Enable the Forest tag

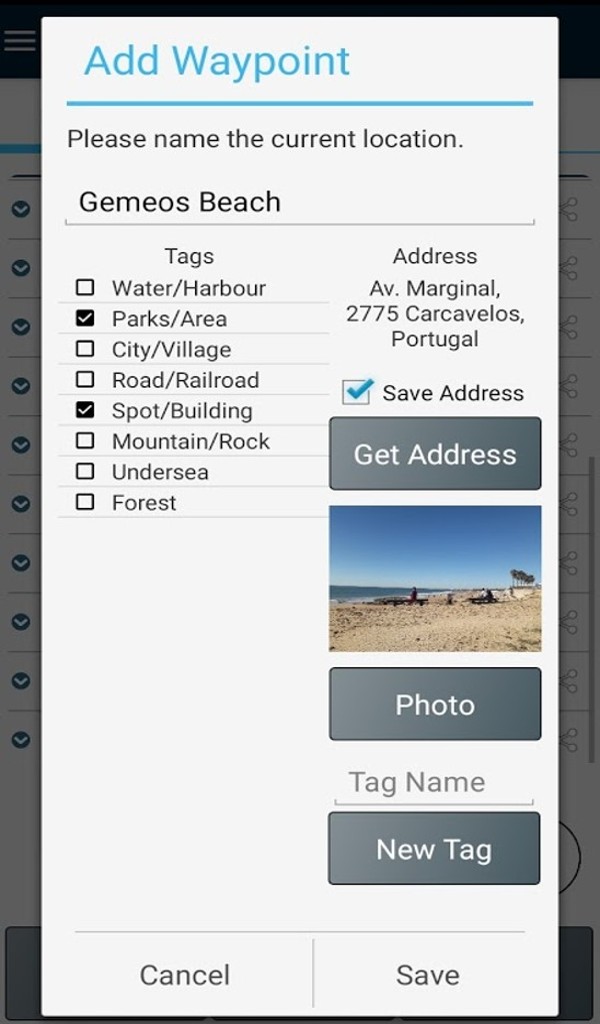click(87, 502)
